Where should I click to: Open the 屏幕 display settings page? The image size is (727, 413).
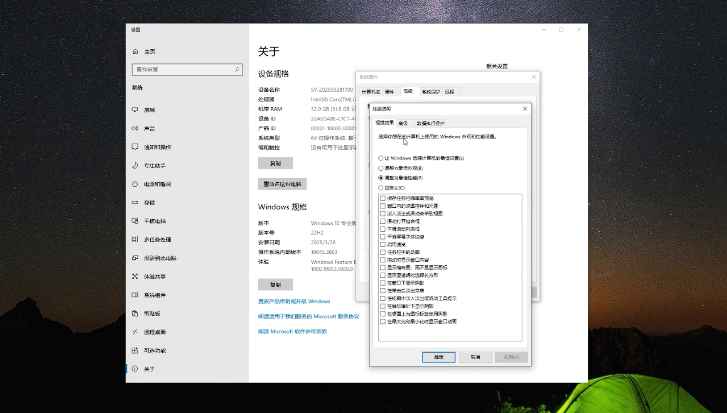(x=149, y=110)
